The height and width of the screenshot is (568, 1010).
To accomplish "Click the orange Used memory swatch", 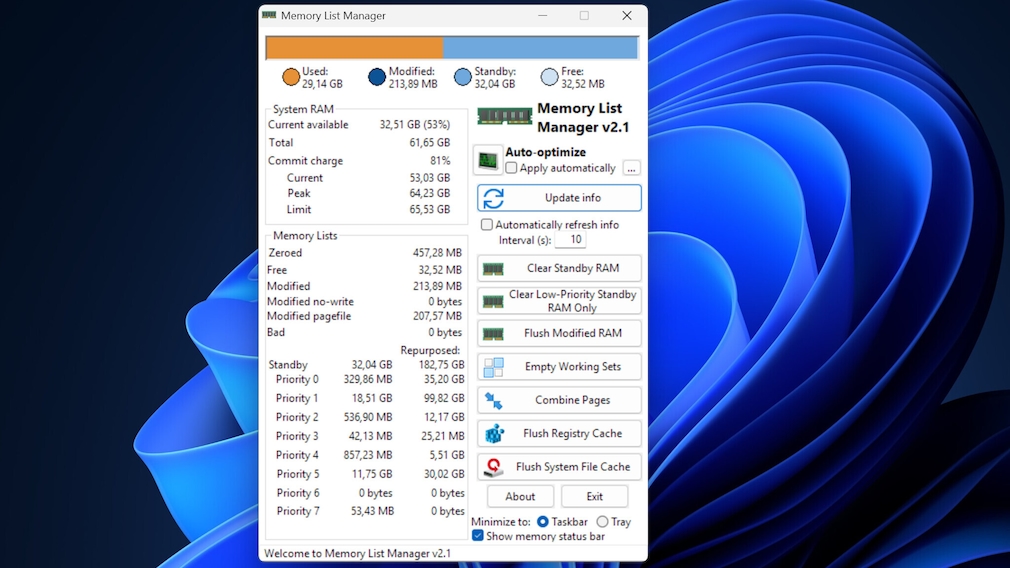I will point(291,77).
